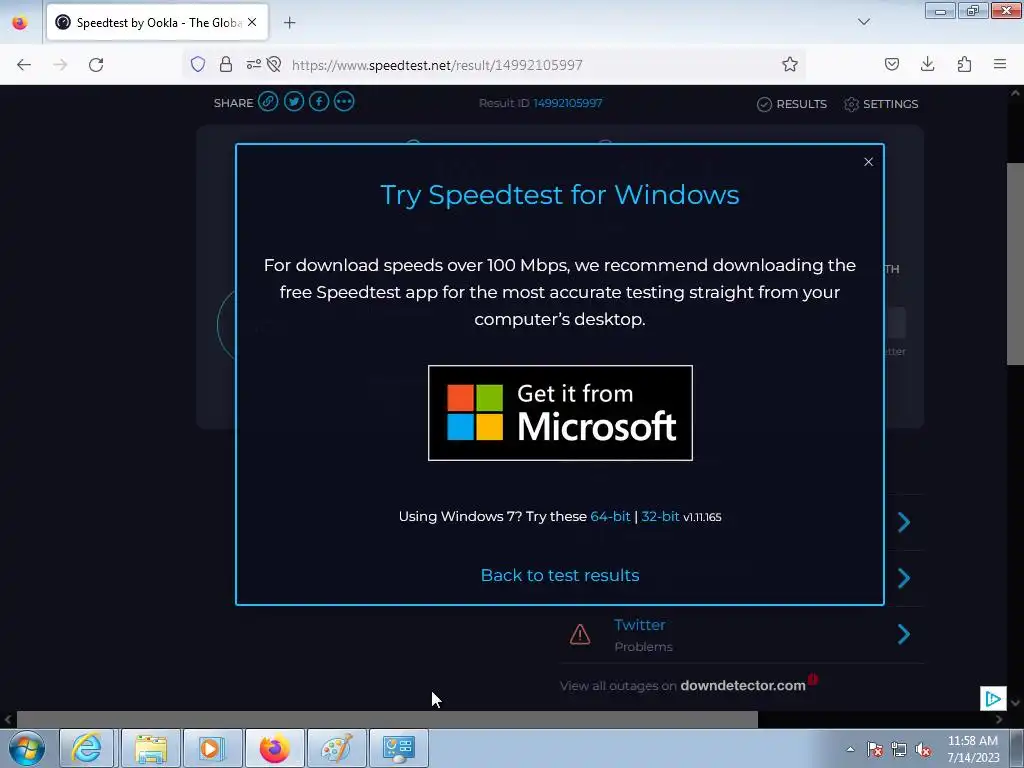This screenshot has height=768, width=1024.
Task: Open the site permissions icon in address bar
Action: point(253,64)
